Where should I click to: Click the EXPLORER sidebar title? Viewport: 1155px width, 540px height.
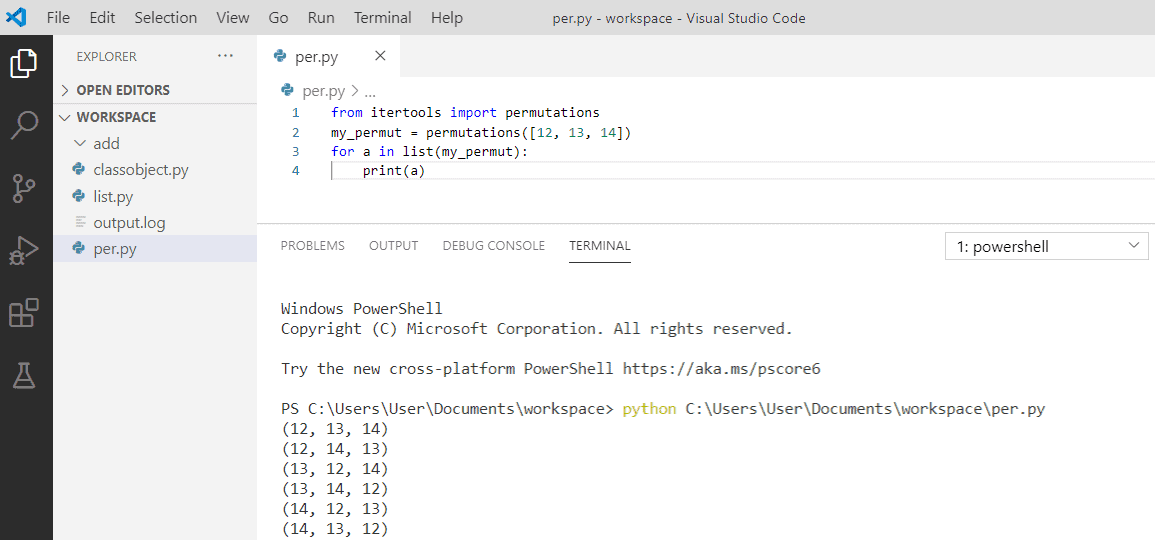pyautogui.click(x=107, y=57)
